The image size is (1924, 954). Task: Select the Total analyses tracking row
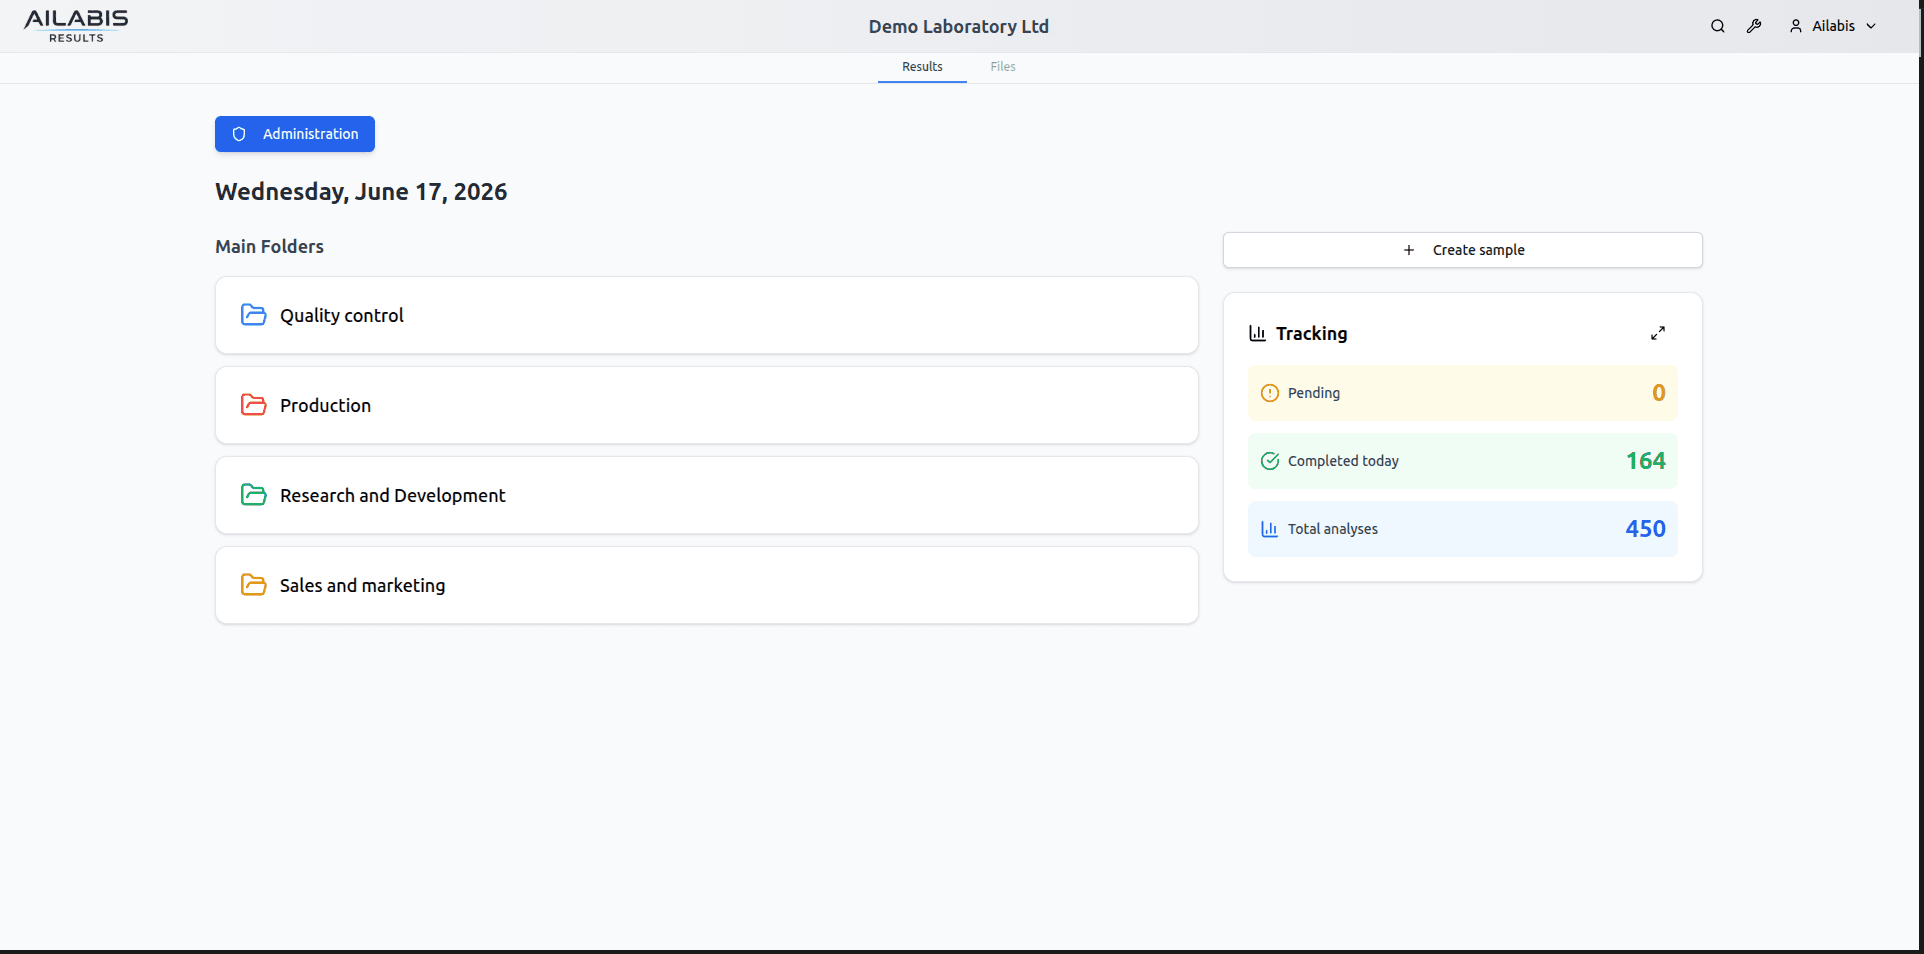coord(1462,529)
